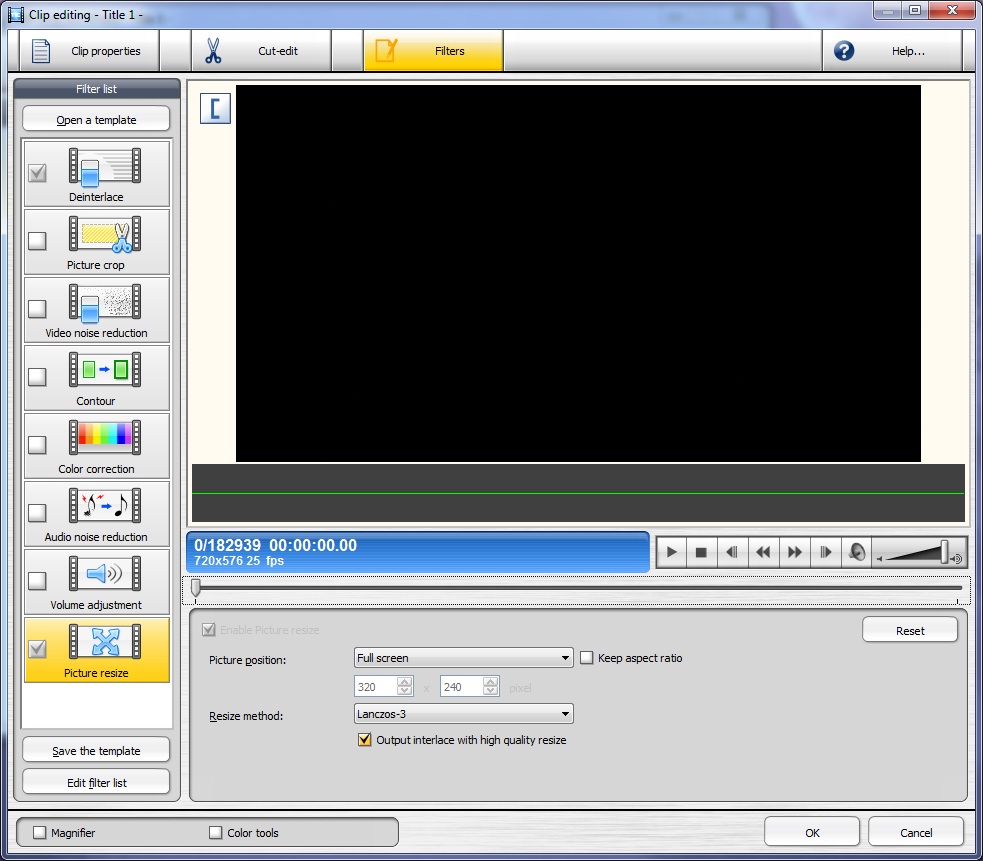Image resolution: width=983 pixels, height=861 pixels.
Task: Click the question mark help icon
Action: [844, 51]
